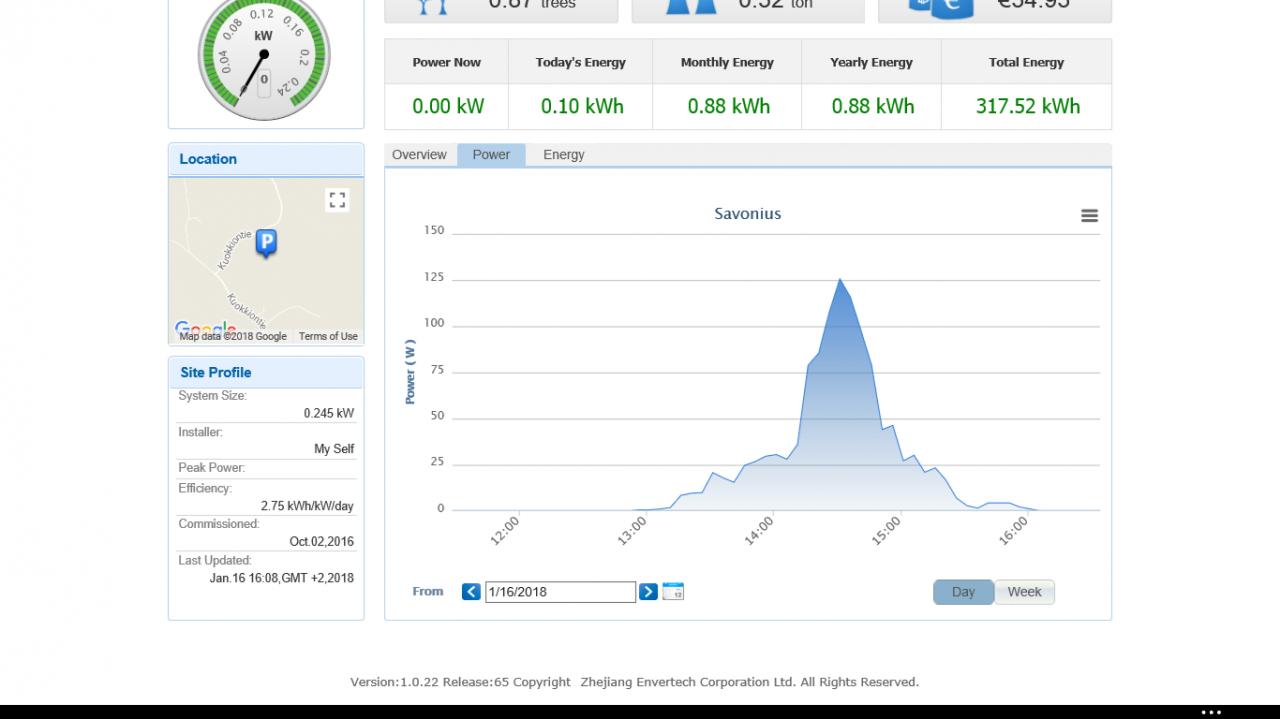This screenshot has height=719, width=1280.
Task: Select the Last Updated timestamp Jan.16 16:08
Action: click(281, 578)
